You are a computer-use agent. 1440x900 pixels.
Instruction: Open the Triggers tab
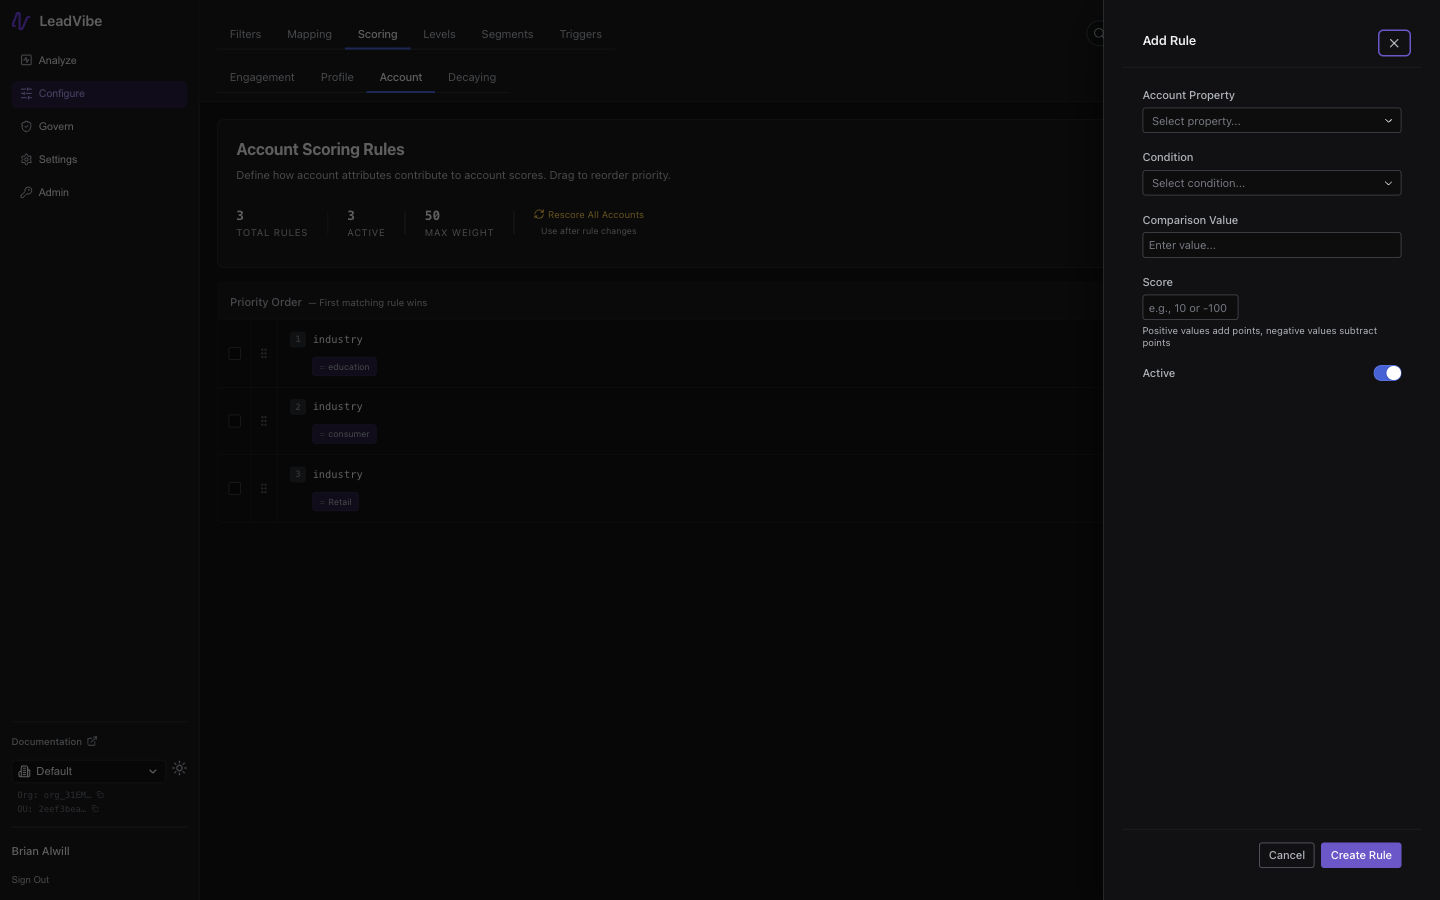[580, 34]
